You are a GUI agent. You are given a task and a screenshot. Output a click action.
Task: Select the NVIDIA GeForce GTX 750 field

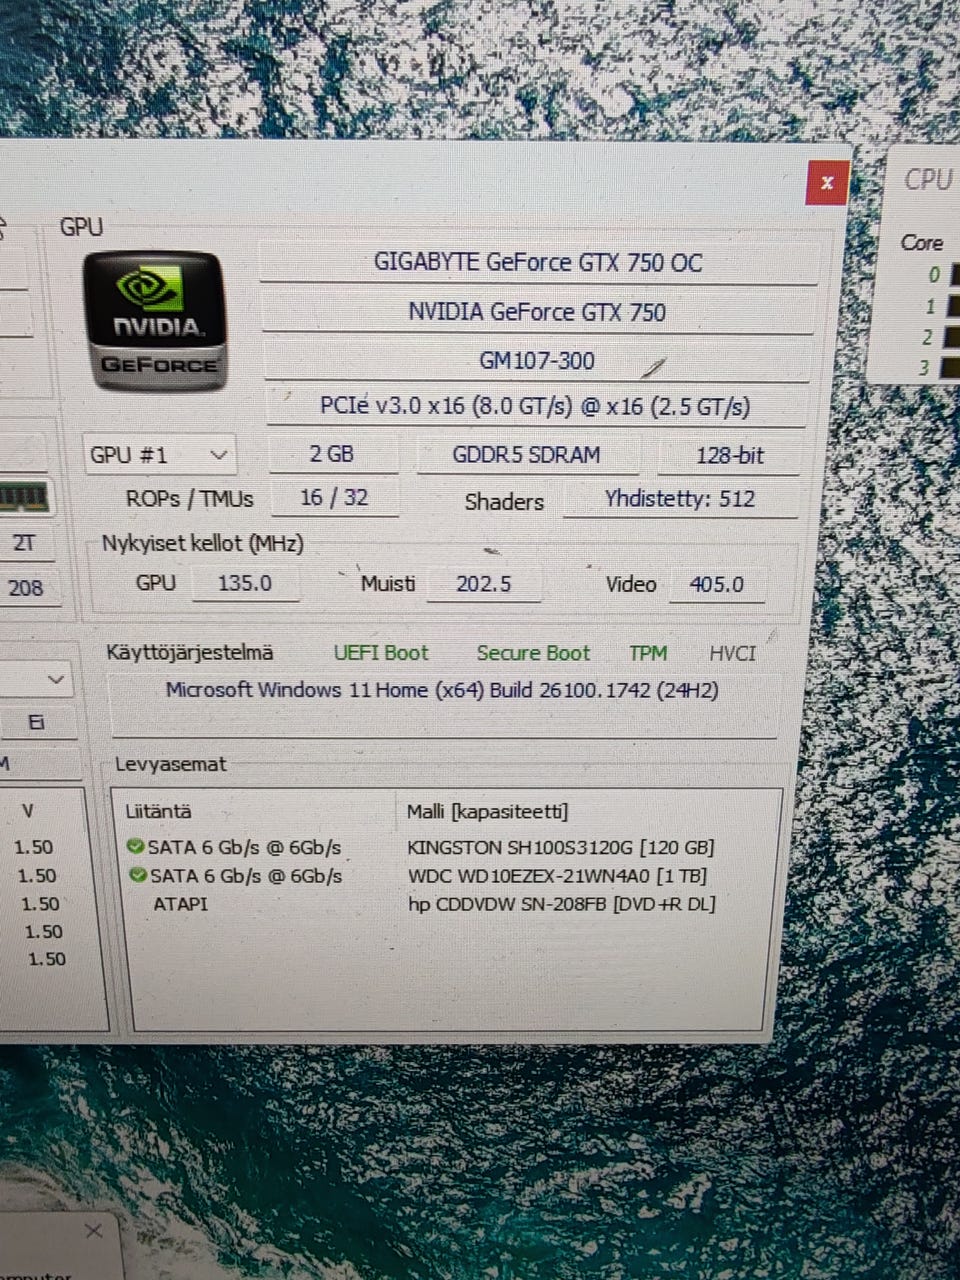point(537,312)
